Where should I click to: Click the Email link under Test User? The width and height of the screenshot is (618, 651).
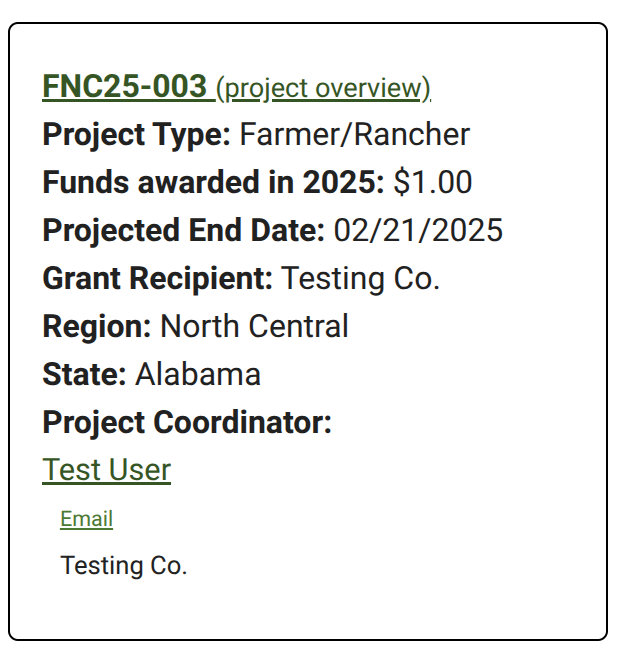86,519
